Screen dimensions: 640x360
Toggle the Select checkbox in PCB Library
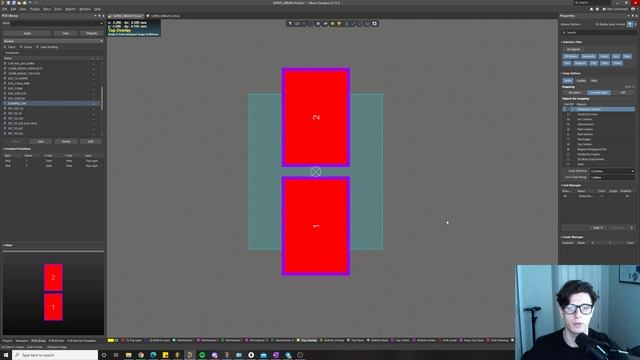5,47
